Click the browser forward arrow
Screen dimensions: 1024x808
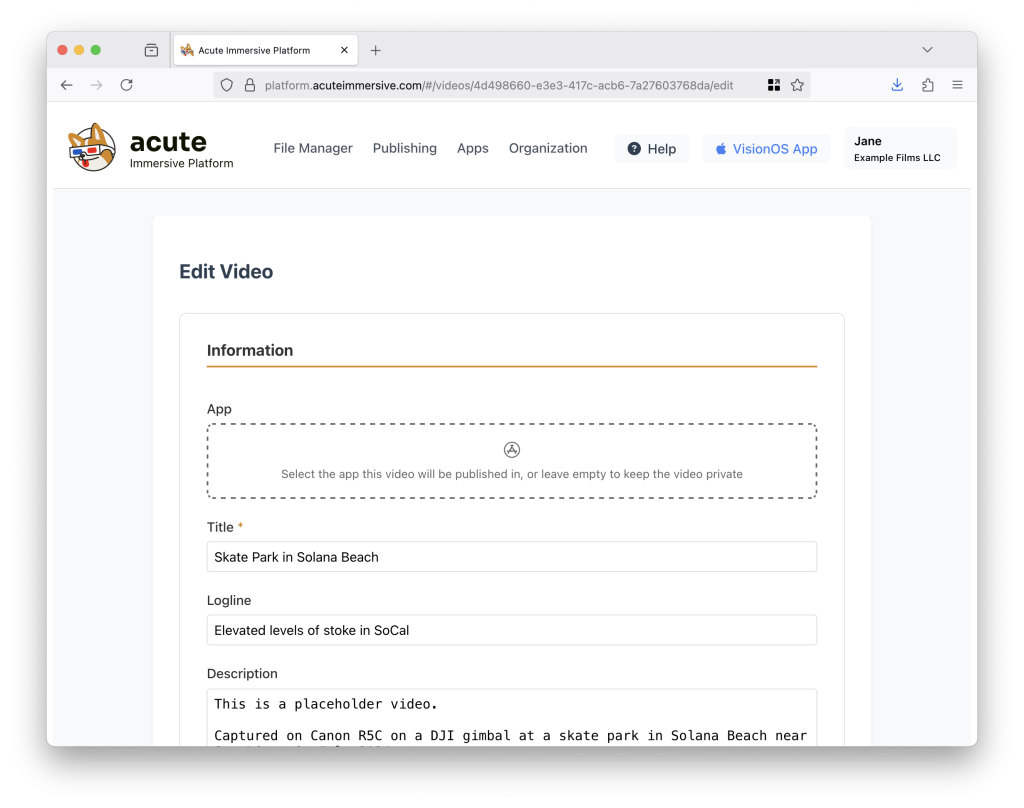[x=97, y=85]
